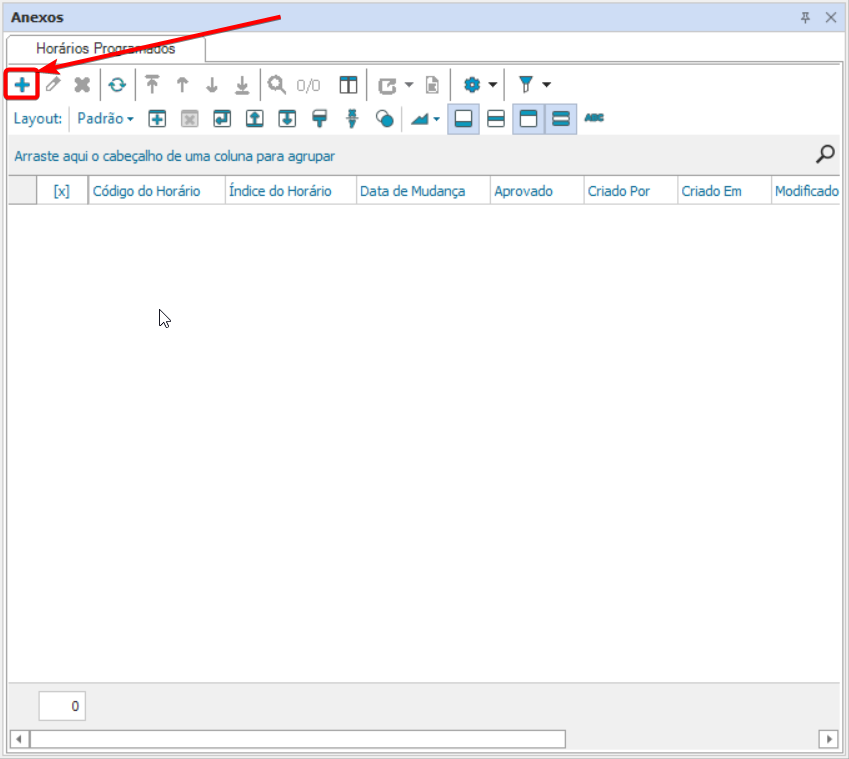849x759 pixels.
Task: Sort by Data de Mudança column
Action: [423, 191]
